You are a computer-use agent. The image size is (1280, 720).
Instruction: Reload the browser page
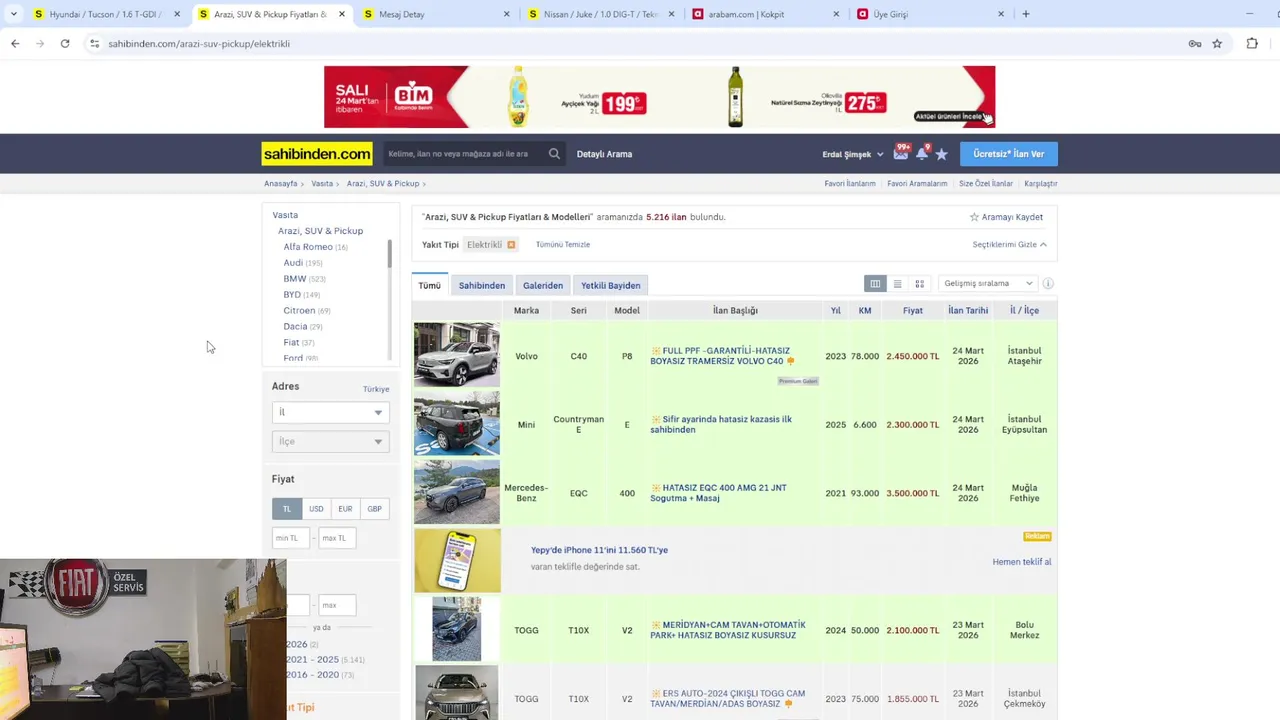pyautogui.click(x=65, y=44)
